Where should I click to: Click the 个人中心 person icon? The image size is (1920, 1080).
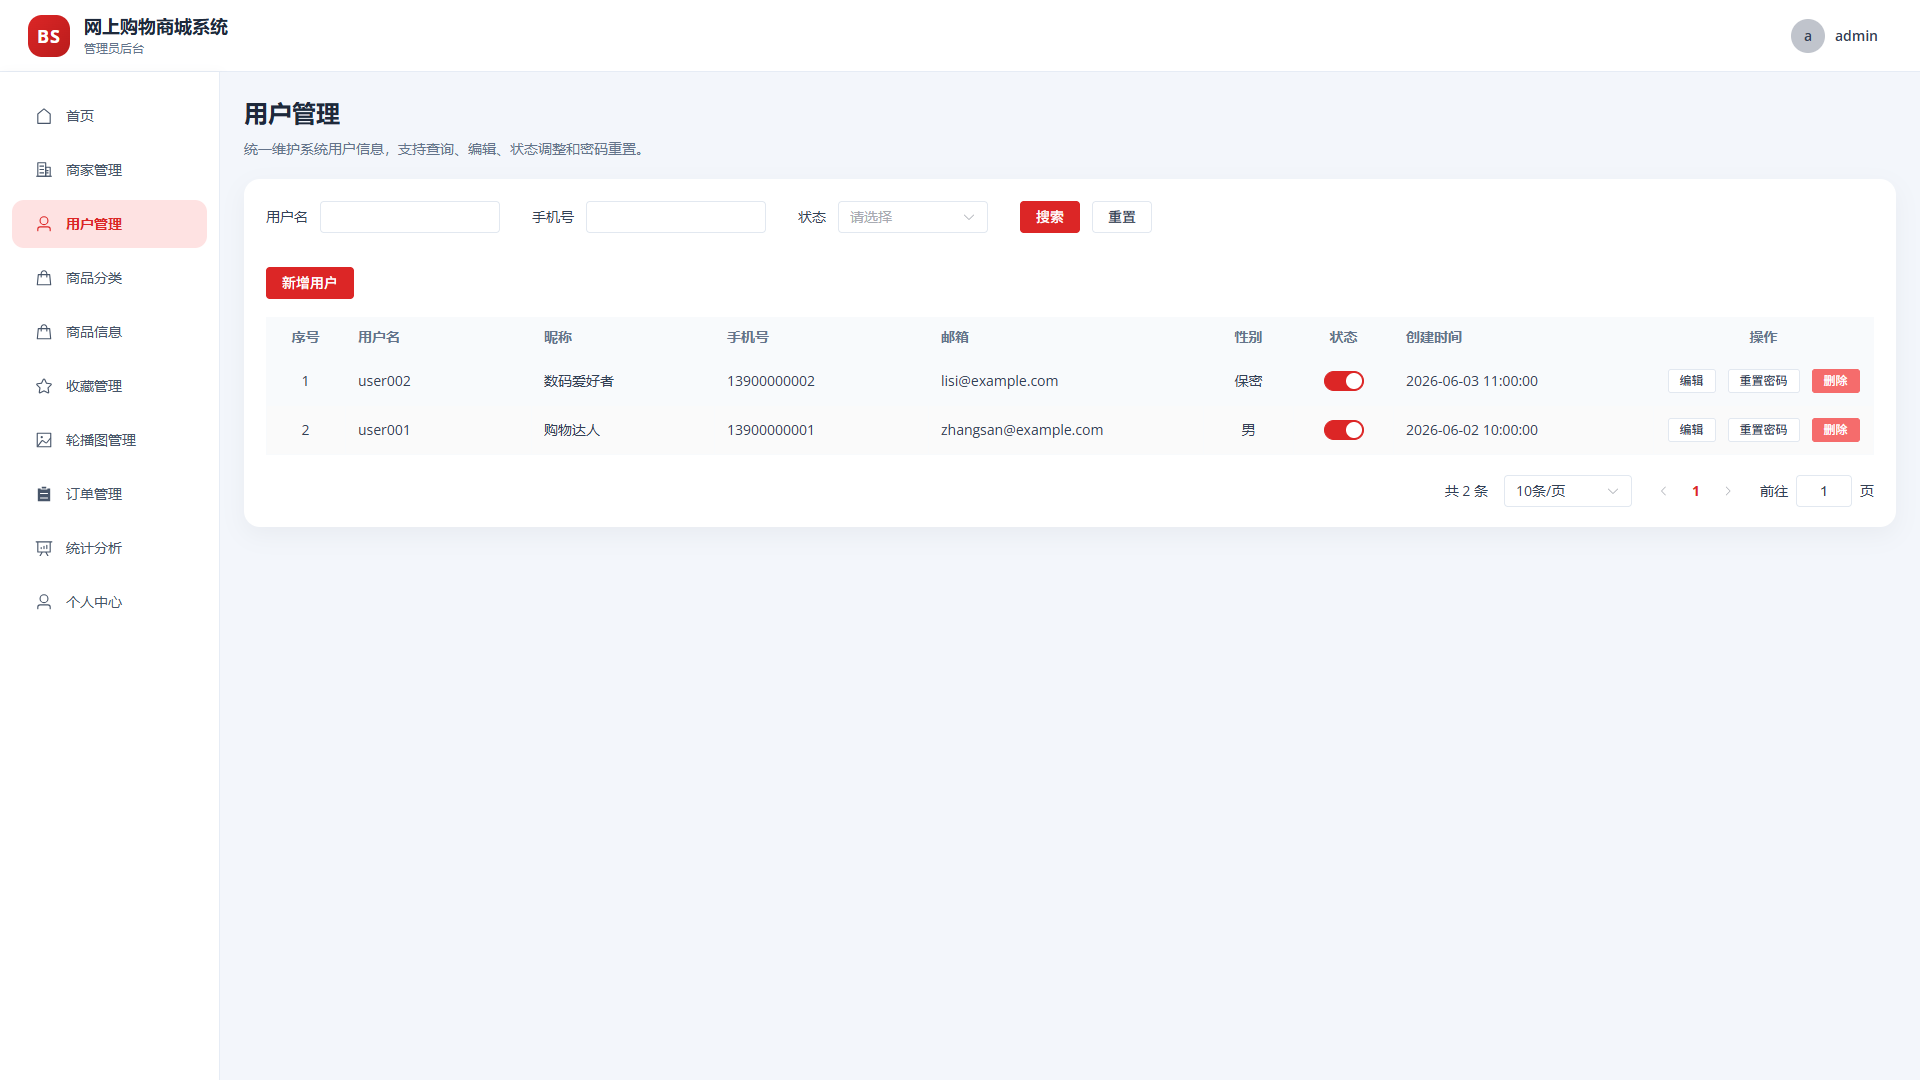point(44,602)
